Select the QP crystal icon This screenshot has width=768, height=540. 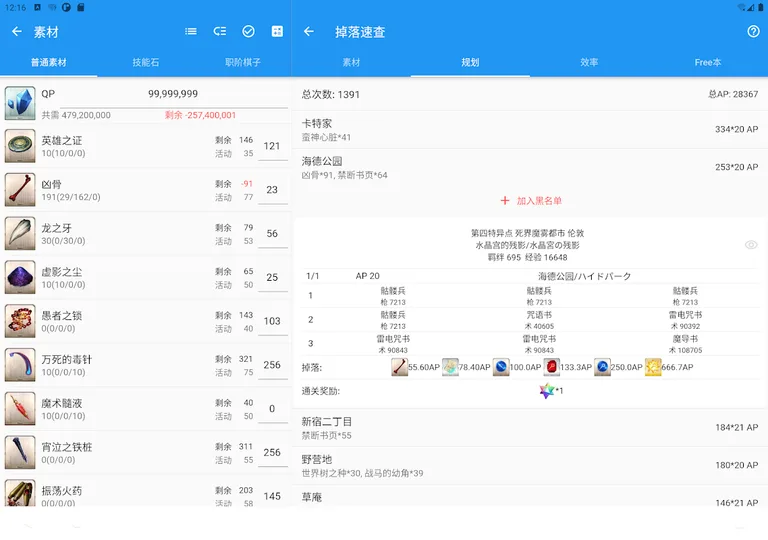coord(20,103)
